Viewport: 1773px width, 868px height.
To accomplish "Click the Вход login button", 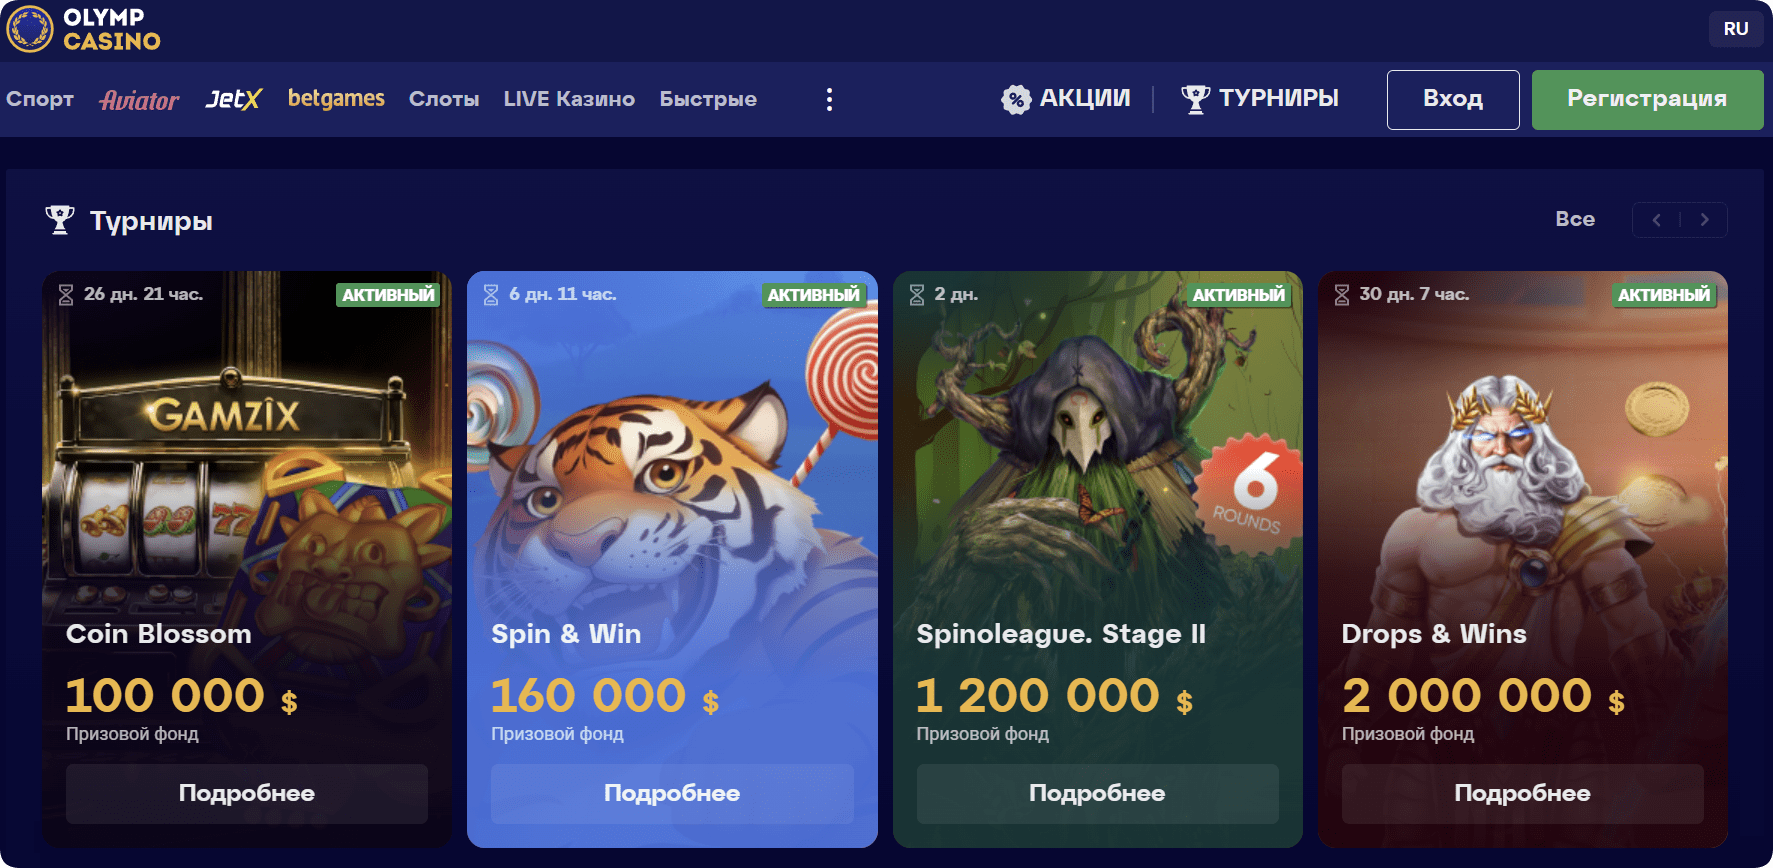I will point(1453,100).
